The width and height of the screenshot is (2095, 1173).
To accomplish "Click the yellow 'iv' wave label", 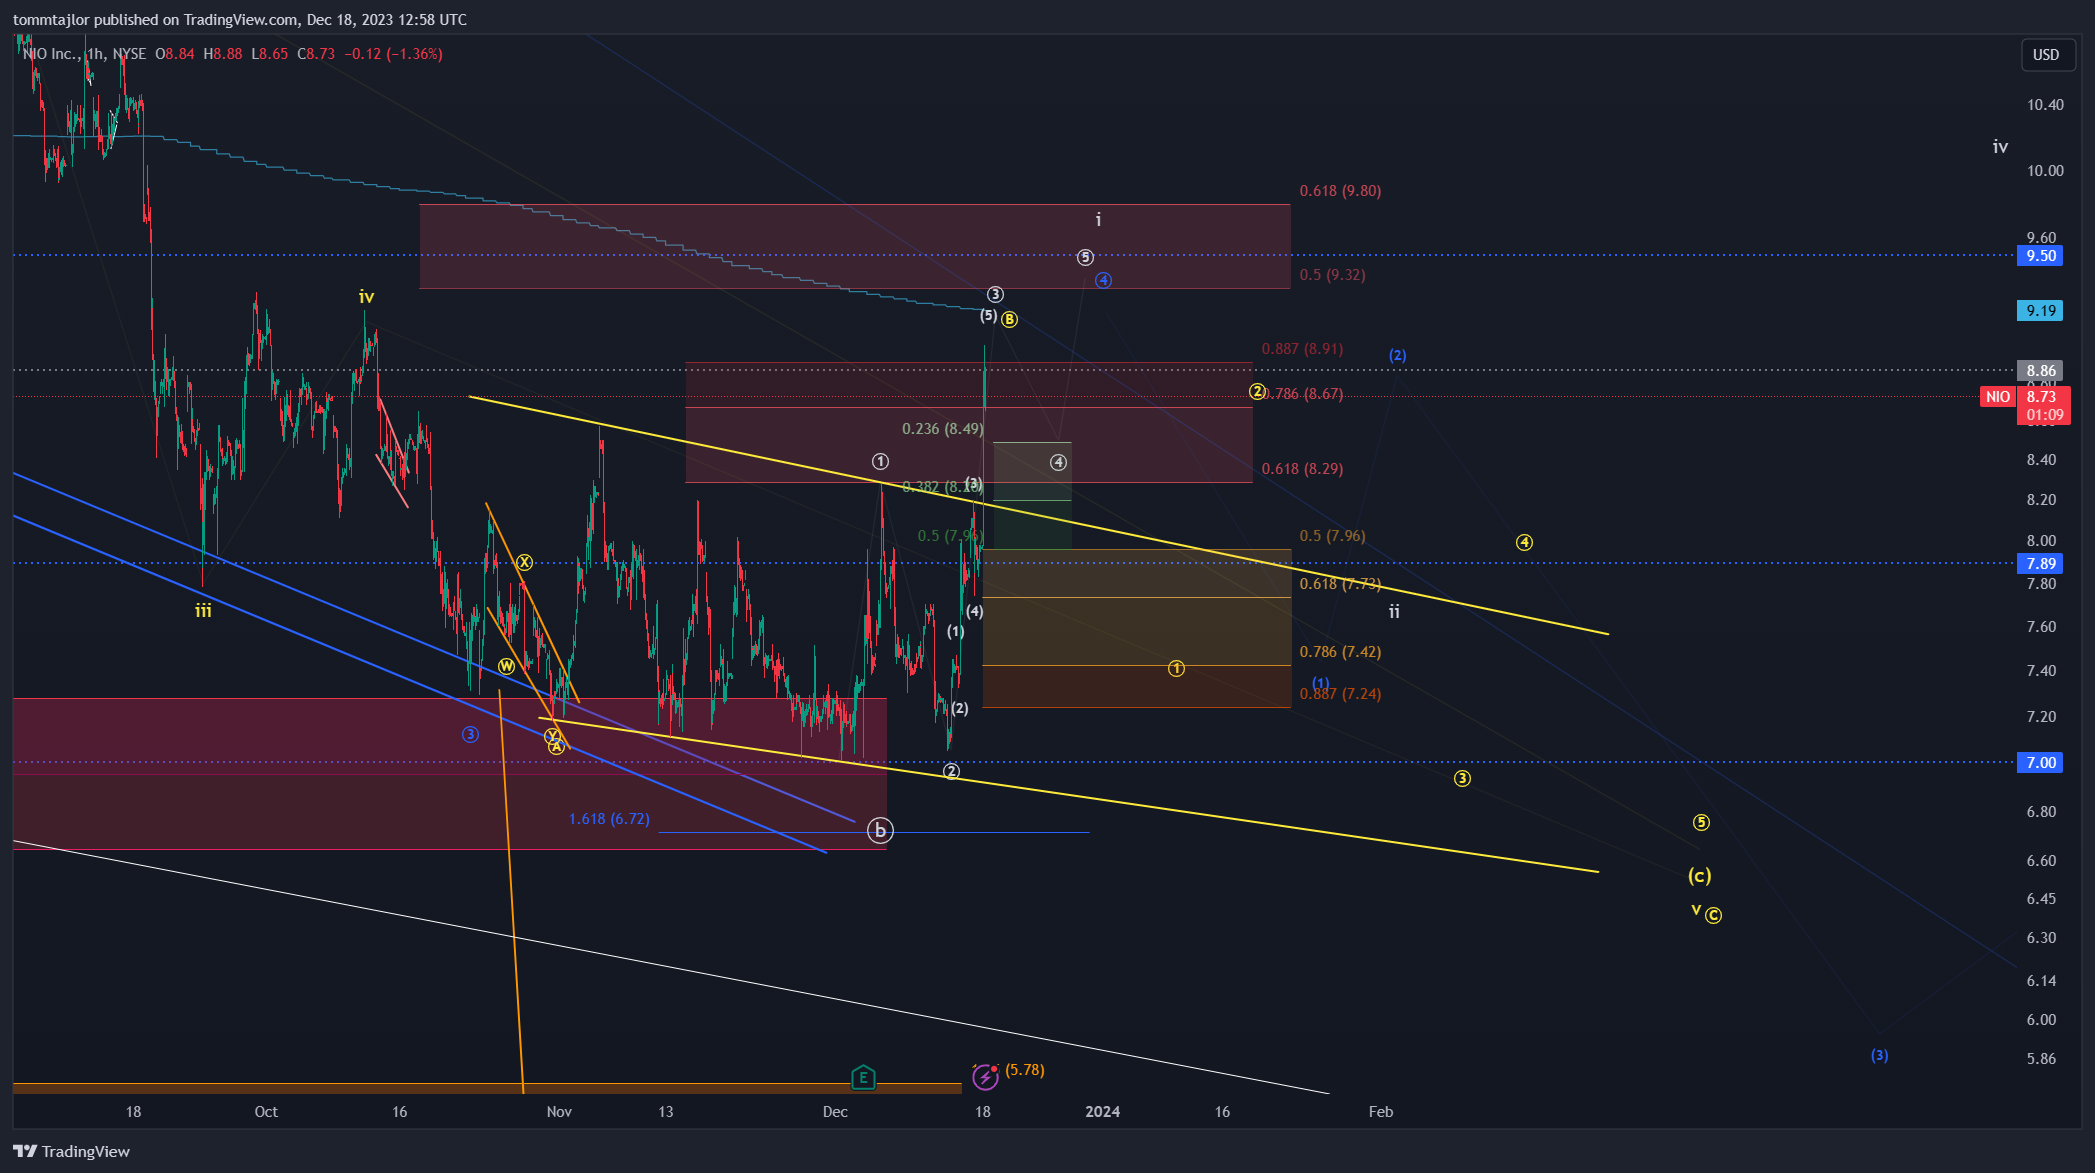I will pyautogui.click(x=366, y=296).
